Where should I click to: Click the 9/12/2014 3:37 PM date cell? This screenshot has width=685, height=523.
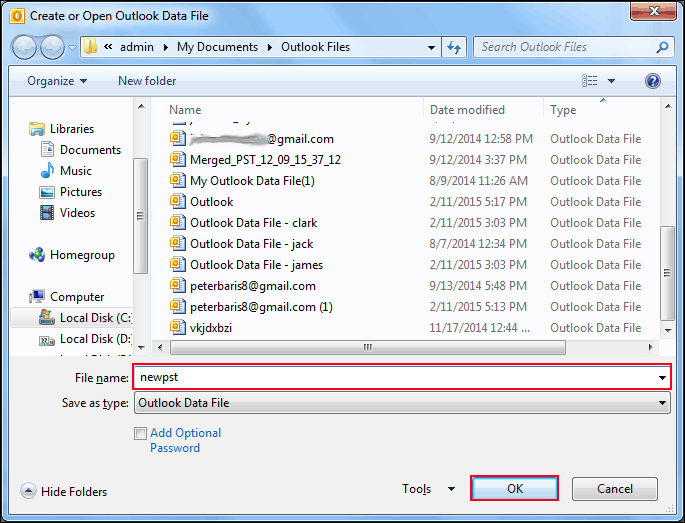478,160
